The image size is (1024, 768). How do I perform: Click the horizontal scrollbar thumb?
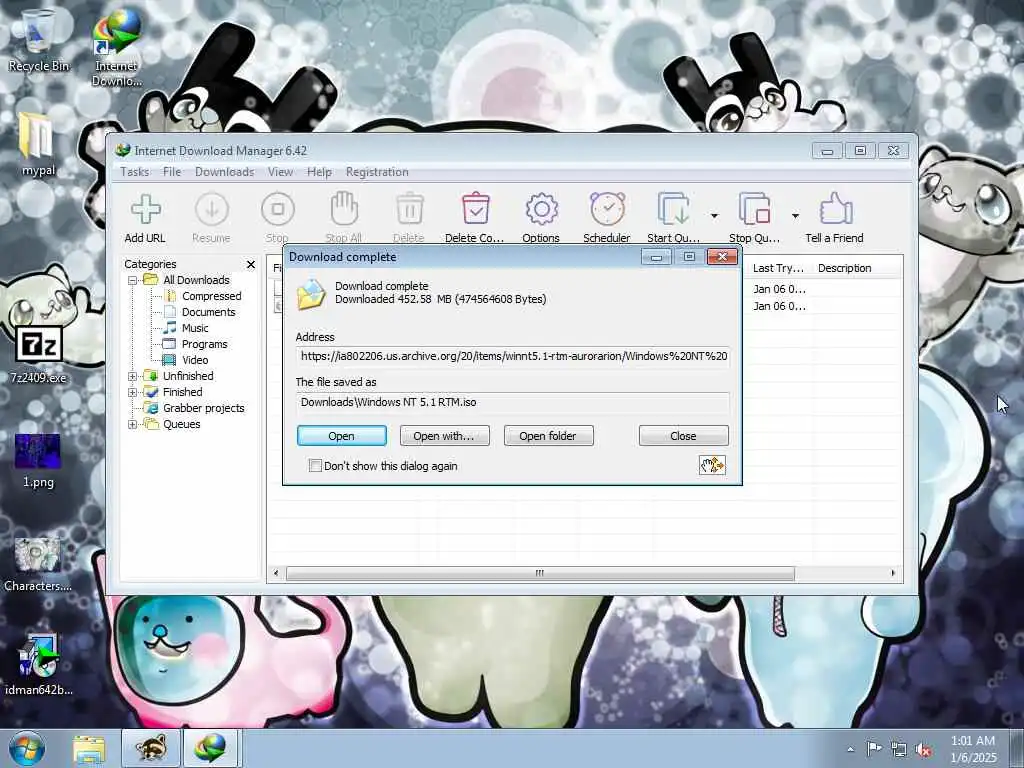[x=540, y=573]
